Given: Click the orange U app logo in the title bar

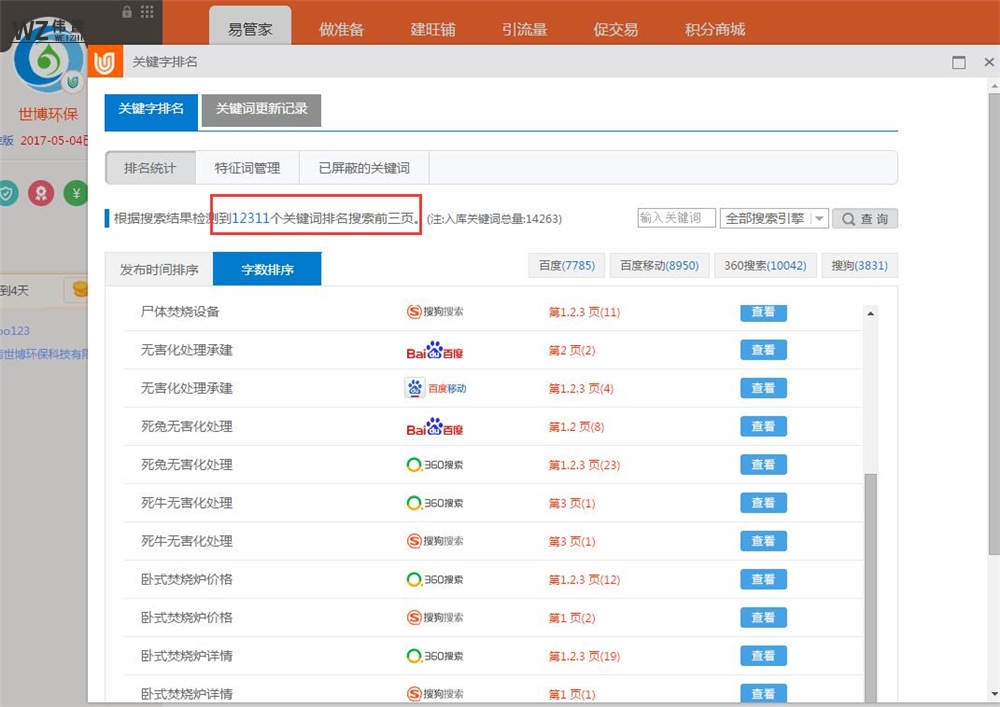Looking at the screenshot, I should point(107,61).
